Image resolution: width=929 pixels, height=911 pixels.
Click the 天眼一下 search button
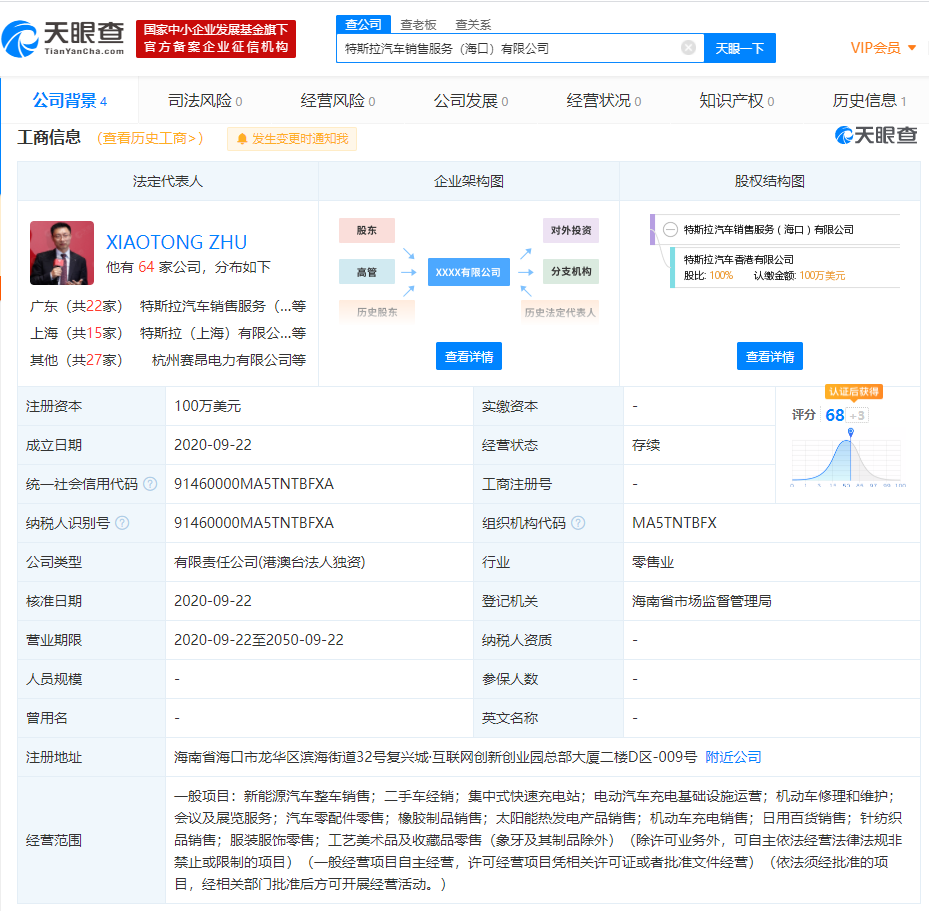pos(739,47)
